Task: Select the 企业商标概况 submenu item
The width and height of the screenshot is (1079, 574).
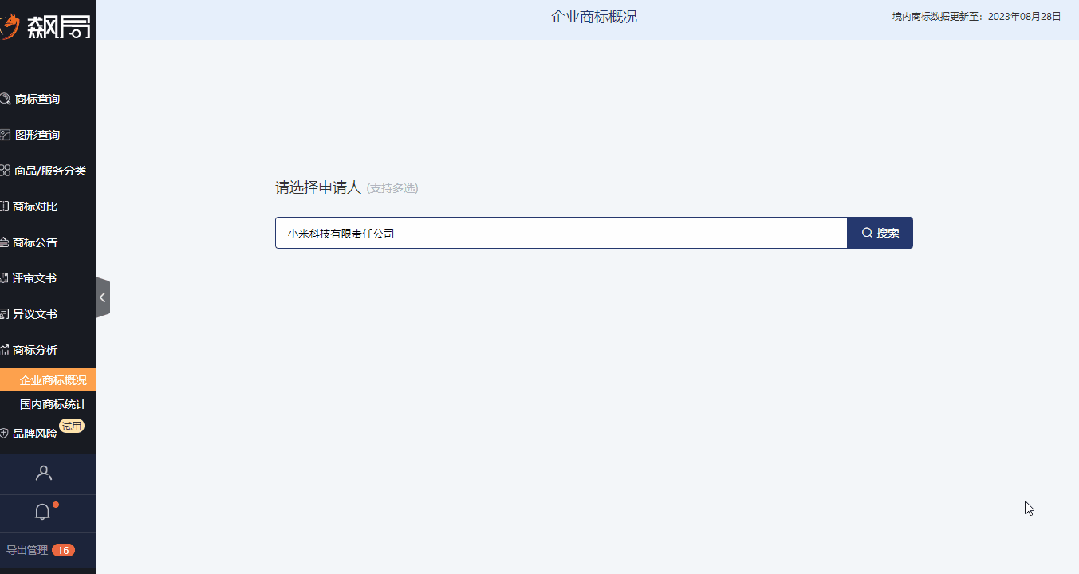Action: coord(47,380)
